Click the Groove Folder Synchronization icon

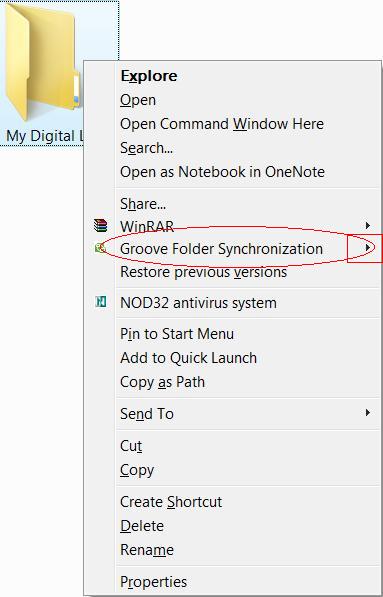coord(100,248)
